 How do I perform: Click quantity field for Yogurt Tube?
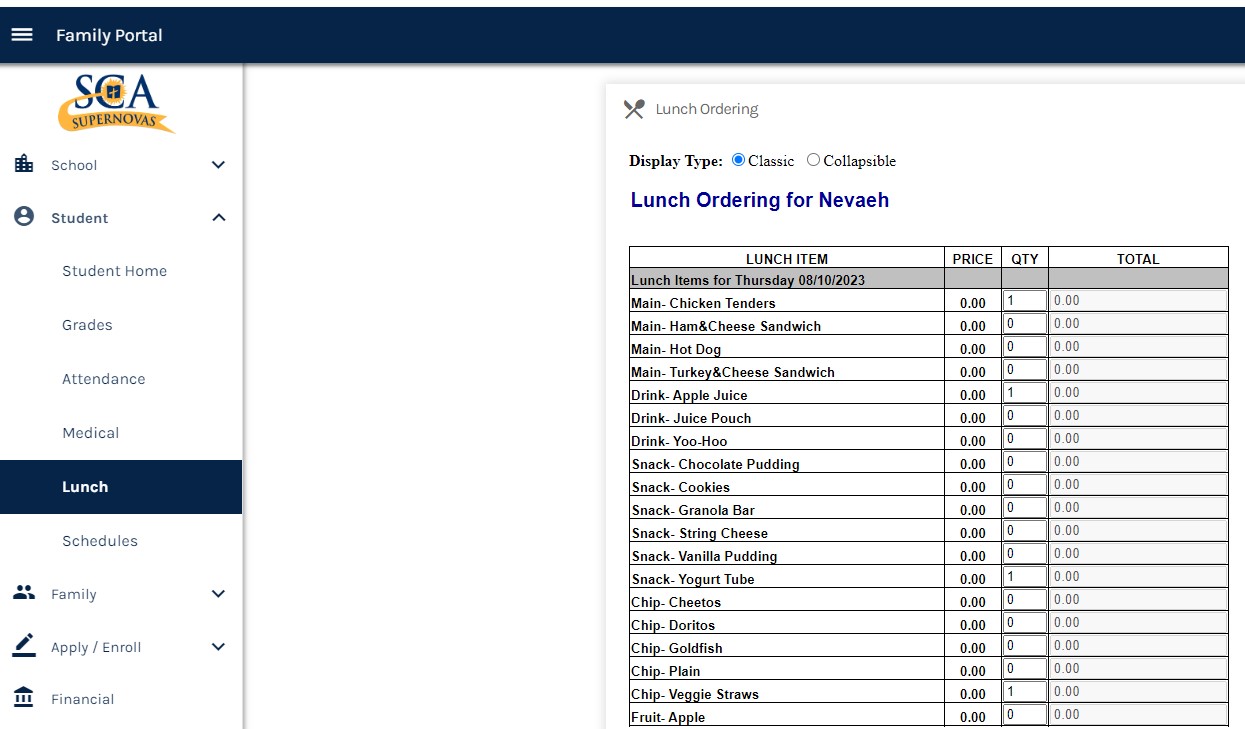point(1025,576)
